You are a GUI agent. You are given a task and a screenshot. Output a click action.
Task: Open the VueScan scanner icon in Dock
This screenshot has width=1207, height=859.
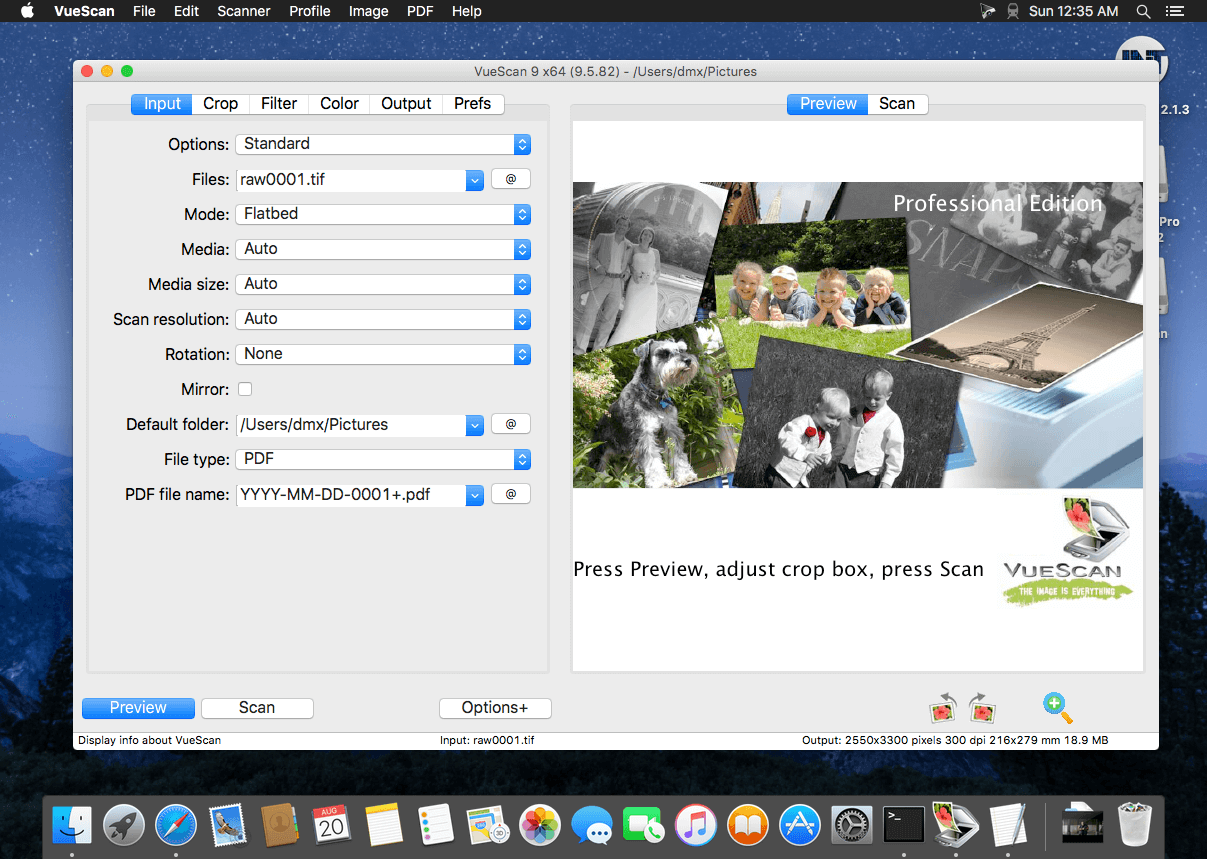tap(955, 825)
